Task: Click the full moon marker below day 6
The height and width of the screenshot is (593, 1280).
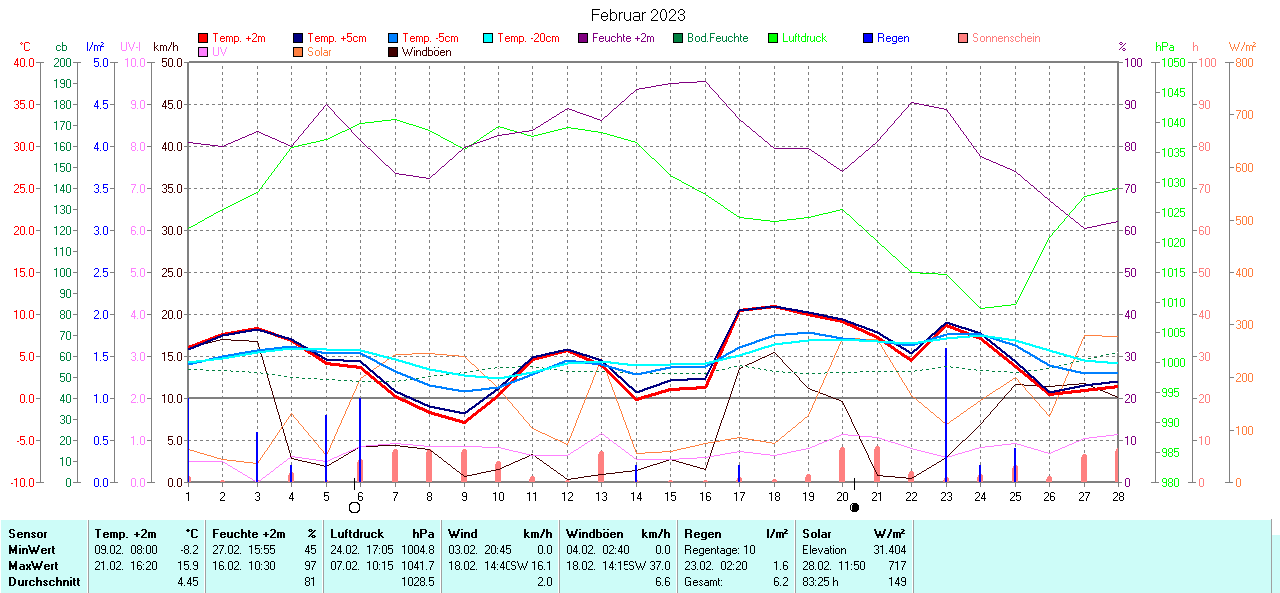Action: [354, 508]
